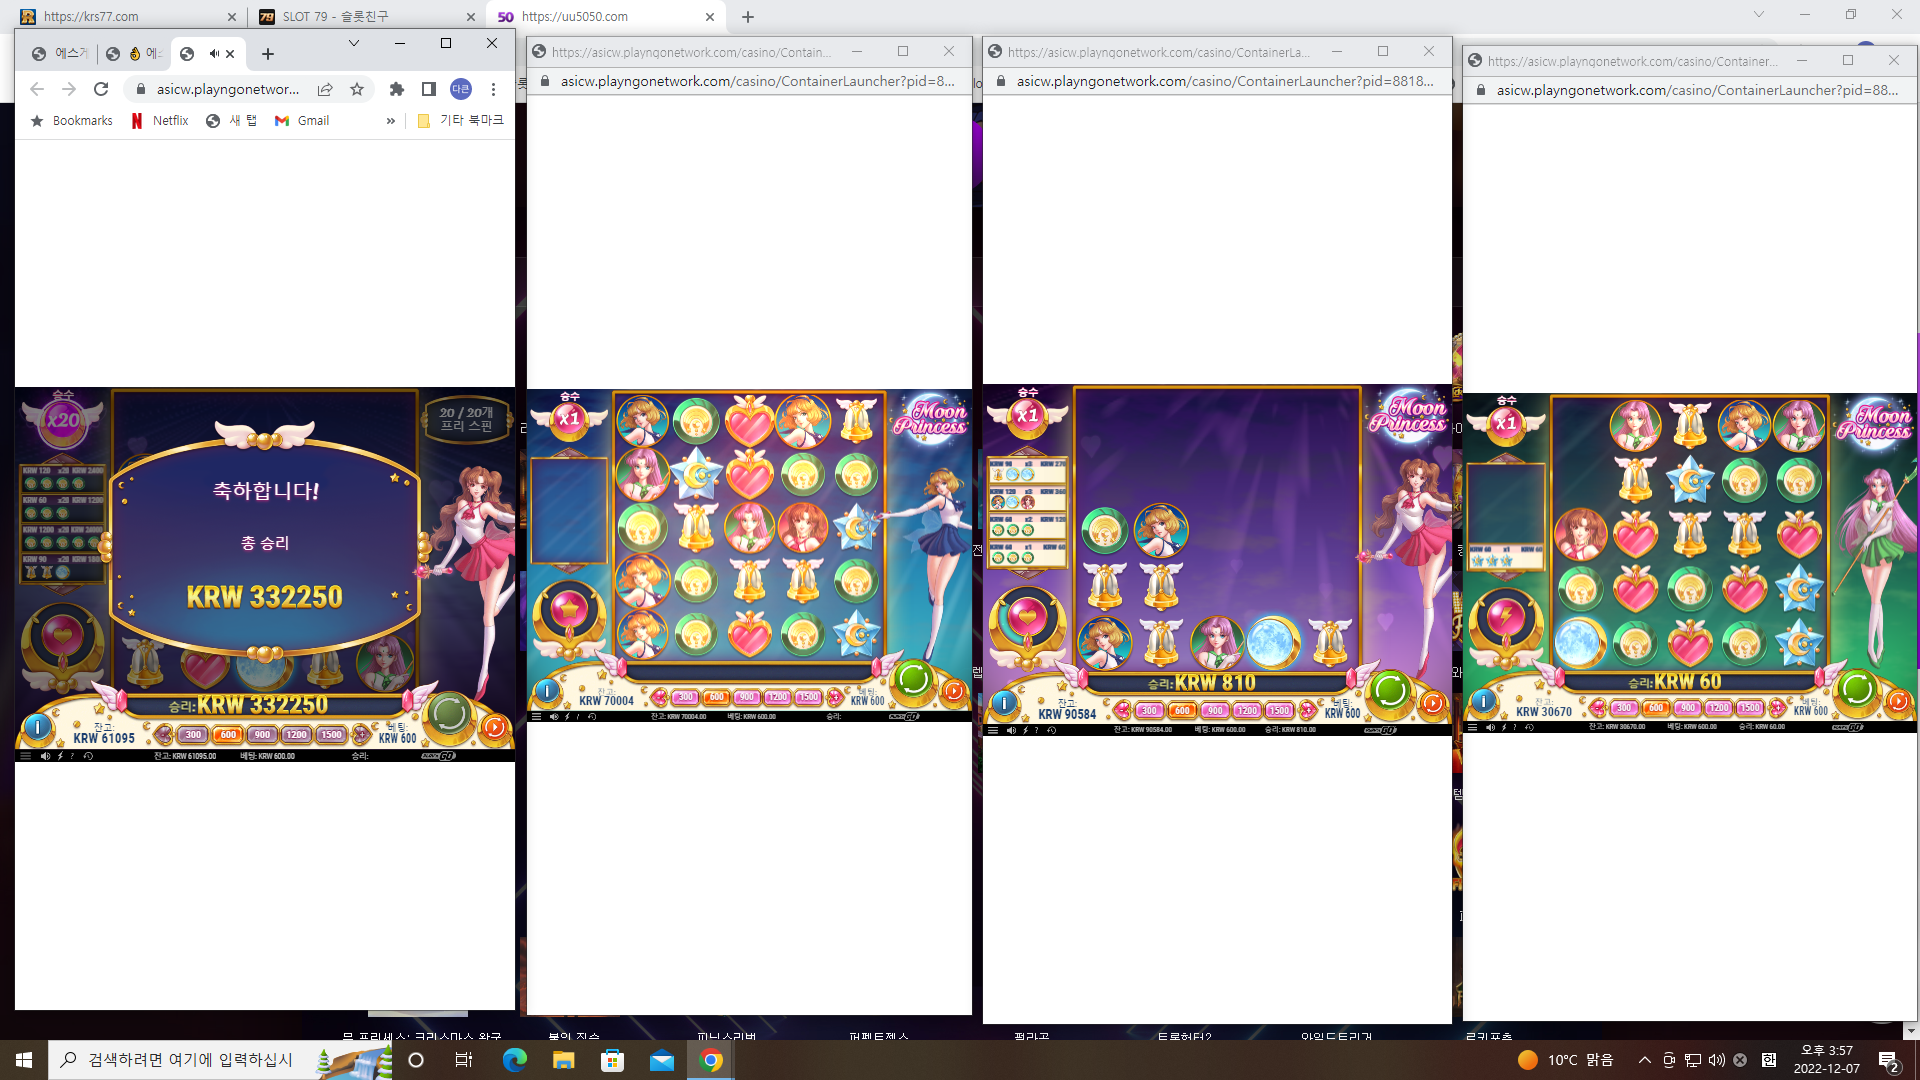Open the Gmail bookmark
Screen dimensions: 1920x1080
point(302,120)
